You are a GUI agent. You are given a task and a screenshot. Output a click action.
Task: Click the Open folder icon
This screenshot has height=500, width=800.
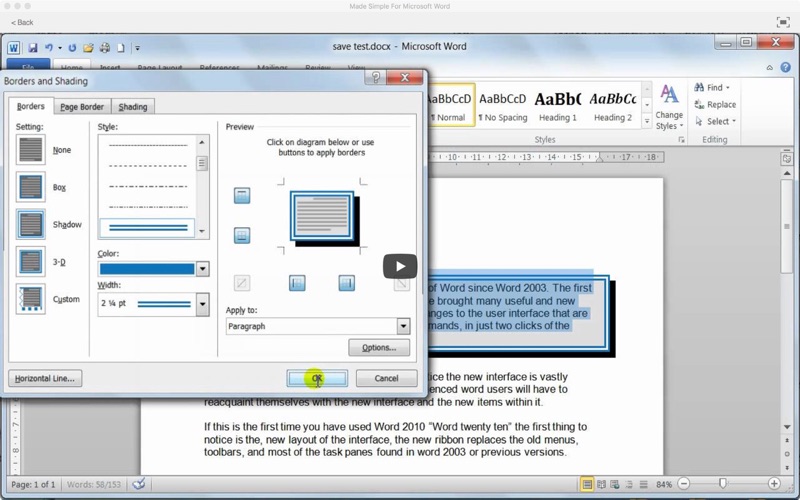coord(88,47)
